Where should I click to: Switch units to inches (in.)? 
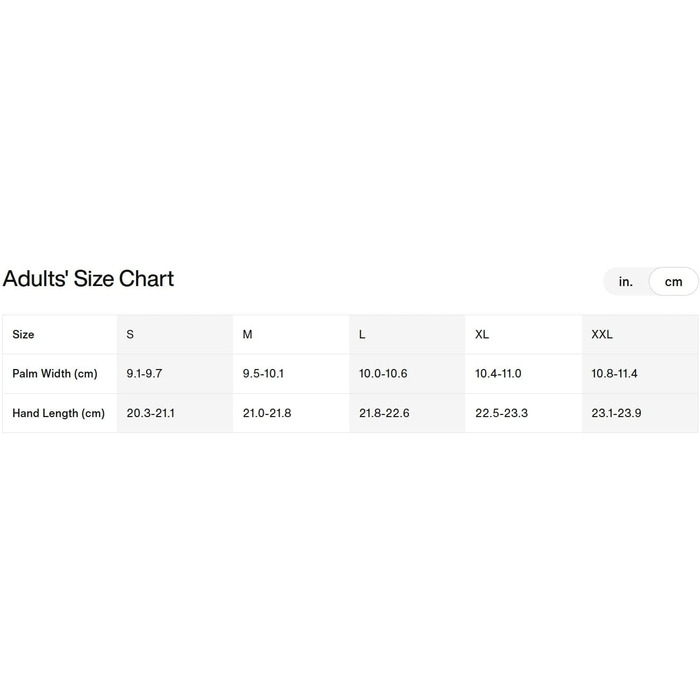pyautogui.click(x=626, y=282)
